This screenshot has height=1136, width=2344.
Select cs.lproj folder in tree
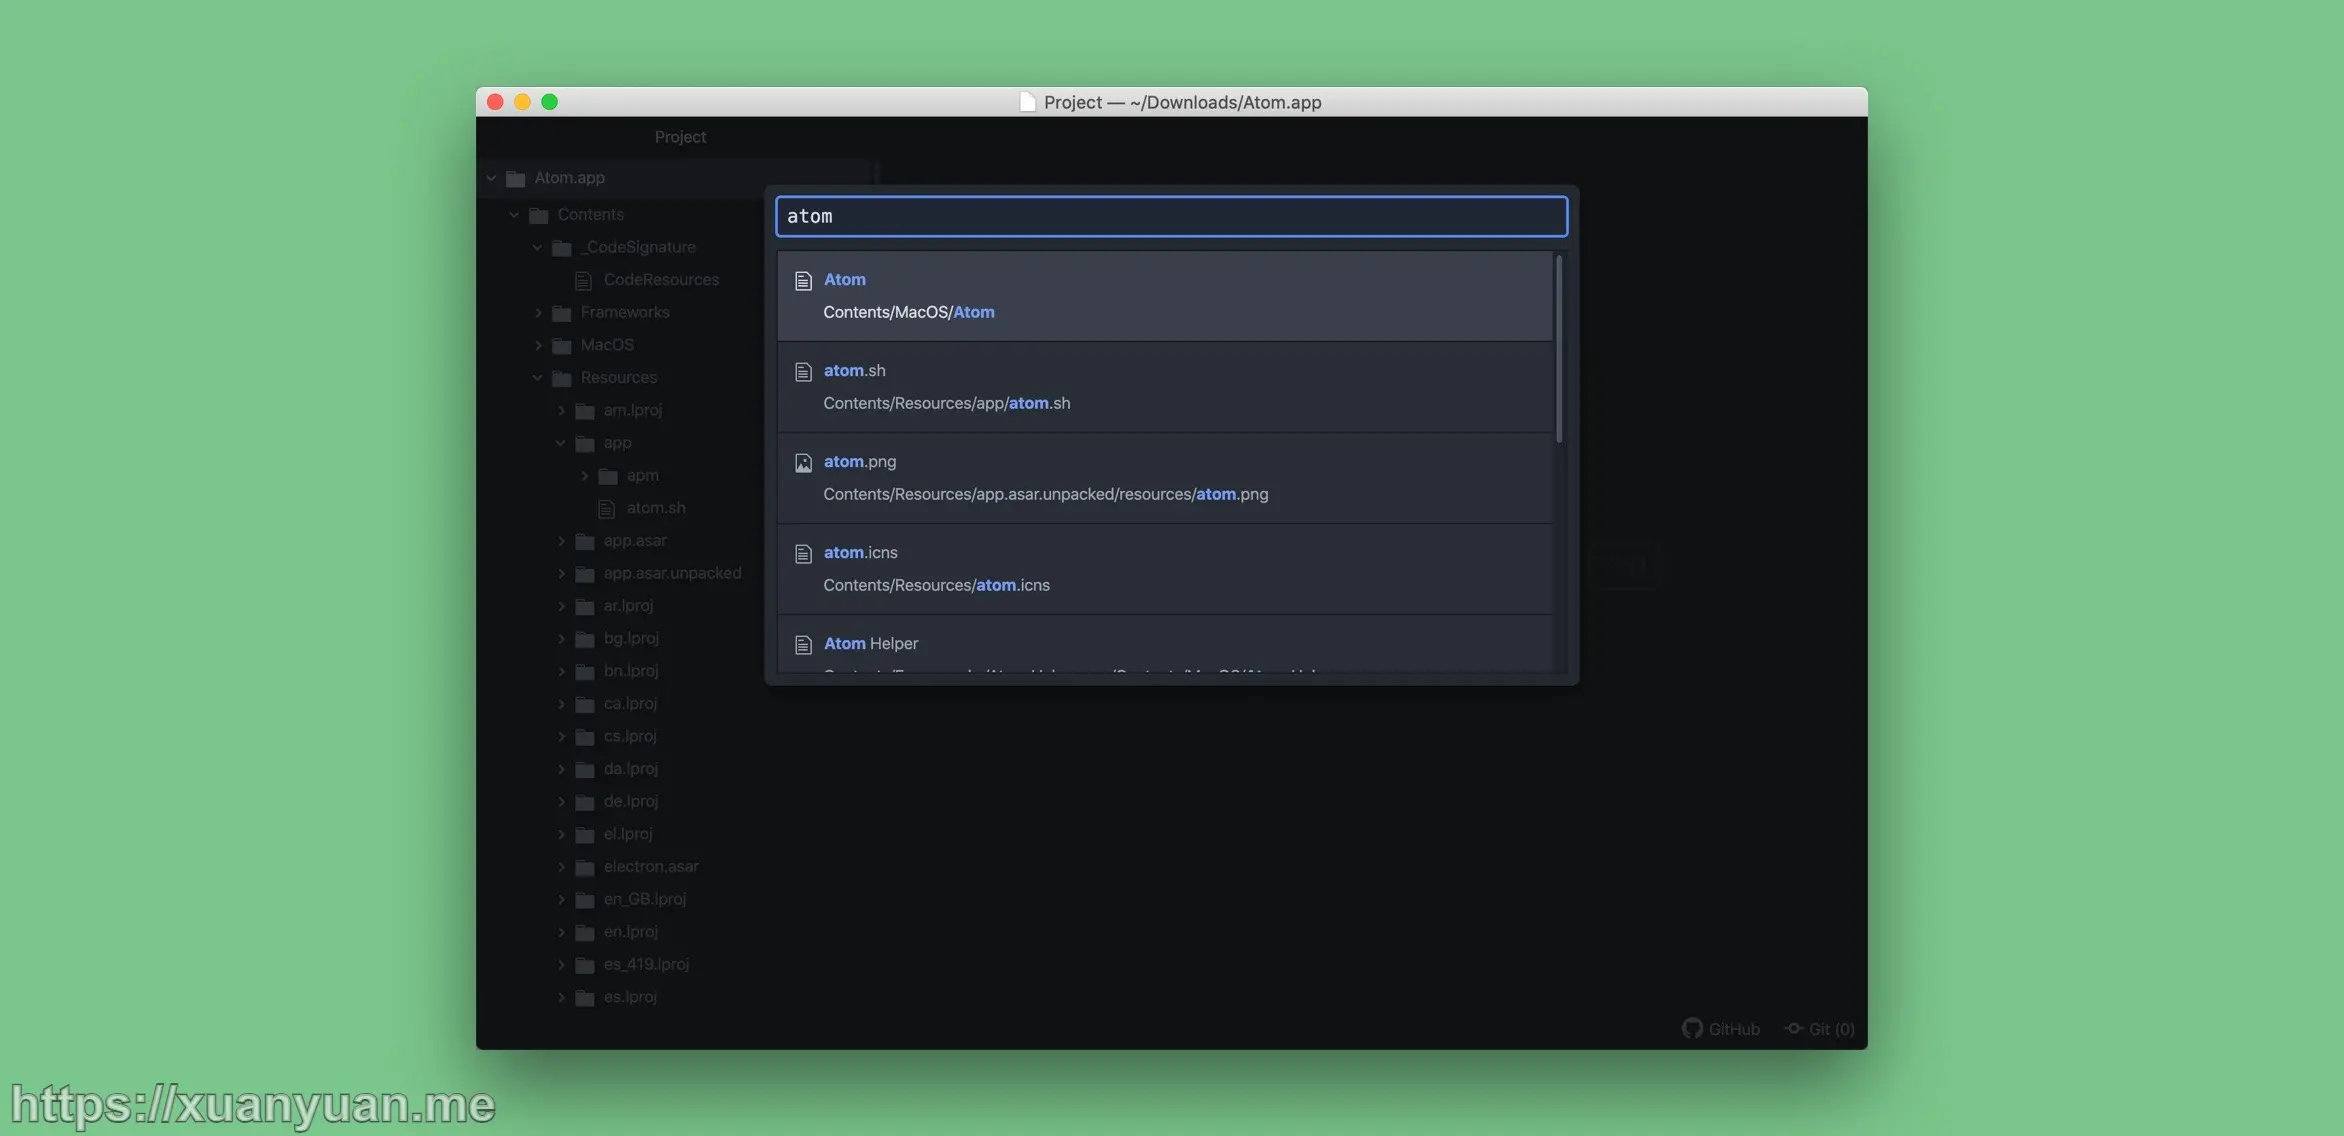coord(630,736)
